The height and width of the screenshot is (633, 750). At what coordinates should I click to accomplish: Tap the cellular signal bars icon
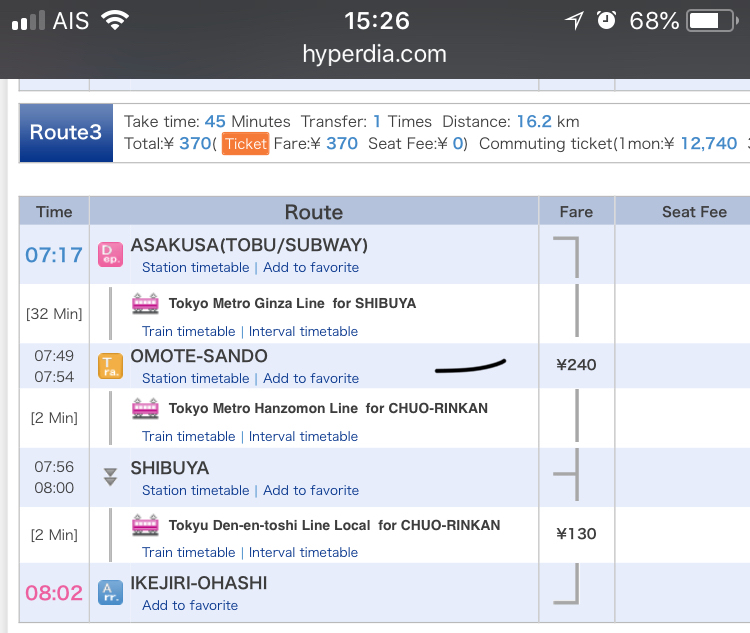click(28, 21)
